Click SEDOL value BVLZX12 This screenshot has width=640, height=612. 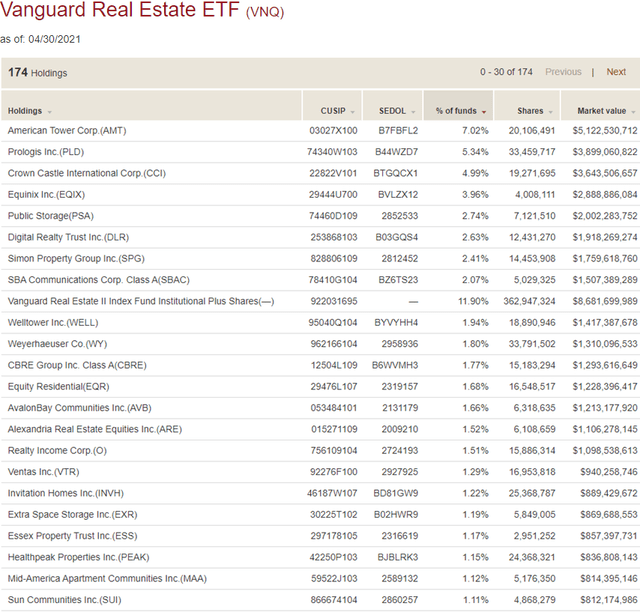point(398,194)
